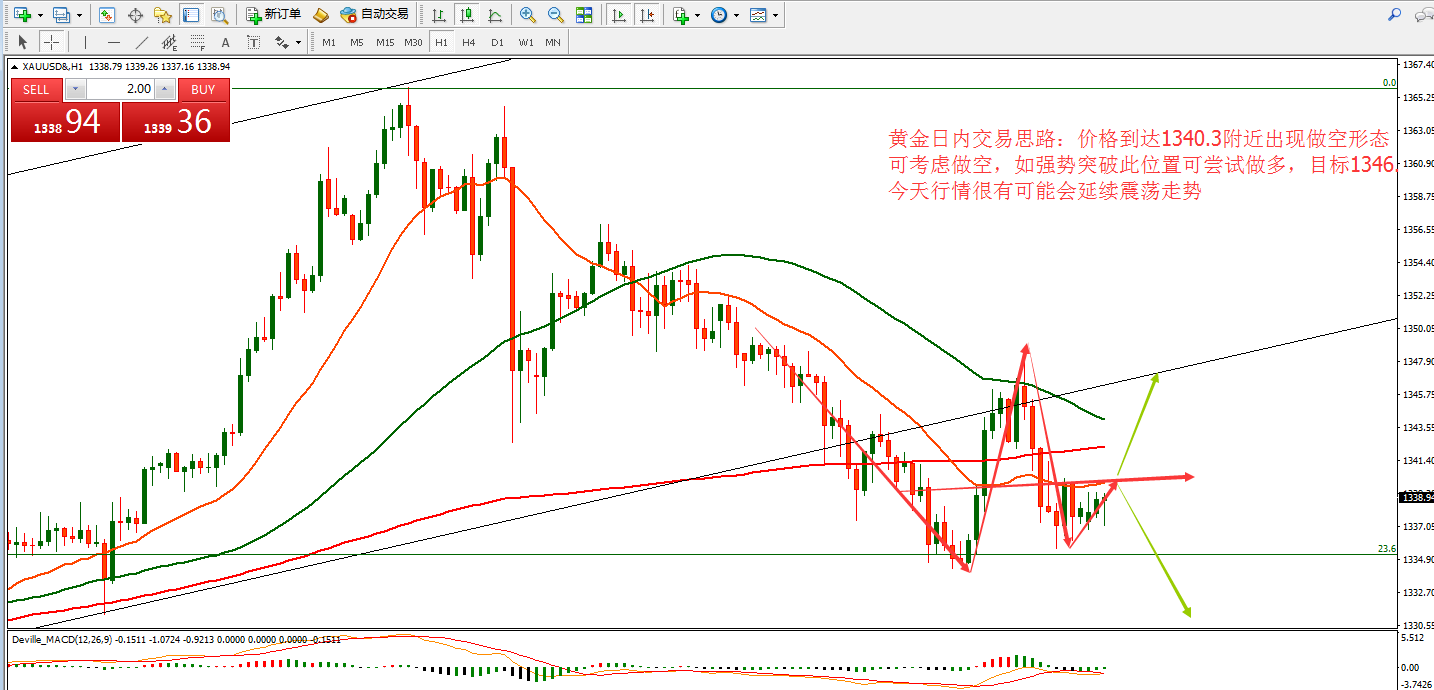Expand the new chart dropdown arrow
1434x690 pixels.
coord(40,15)
